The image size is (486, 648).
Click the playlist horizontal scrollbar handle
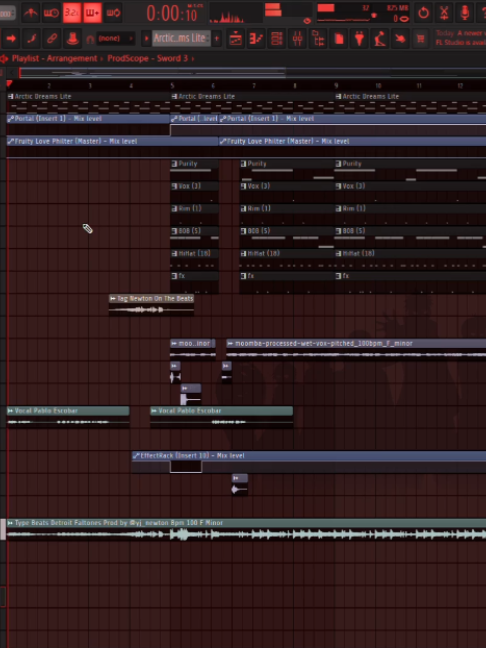point(152,73)
